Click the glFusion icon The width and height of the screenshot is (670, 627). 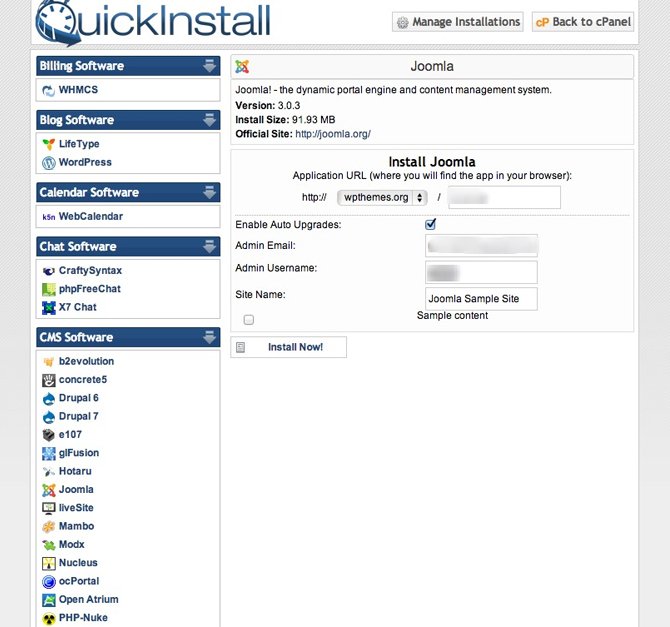pos(48,453)
